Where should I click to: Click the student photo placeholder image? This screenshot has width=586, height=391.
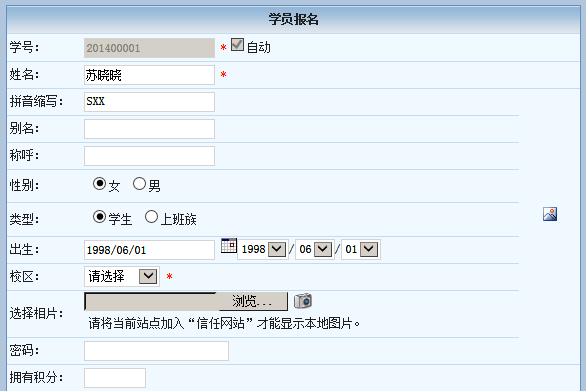click(x=550, y=214)
